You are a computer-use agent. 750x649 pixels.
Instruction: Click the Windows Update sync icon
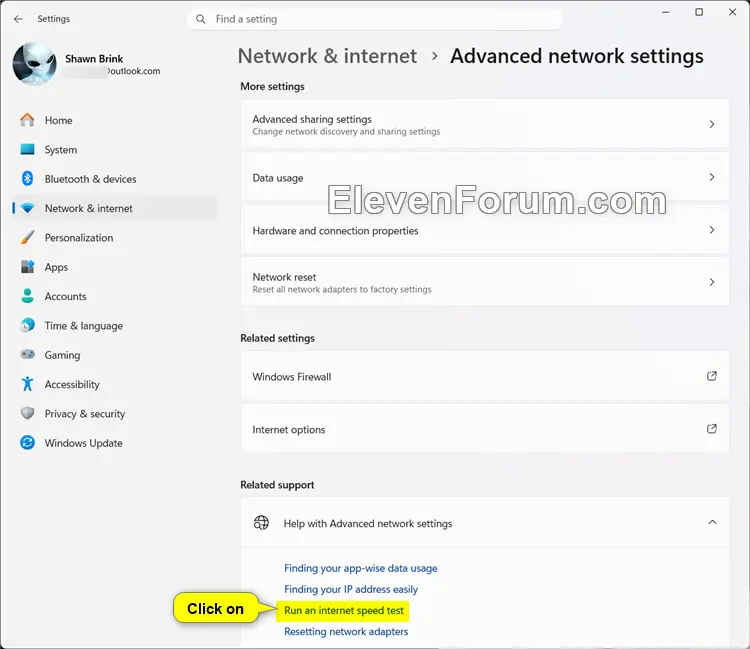click(x=27, y=442)
